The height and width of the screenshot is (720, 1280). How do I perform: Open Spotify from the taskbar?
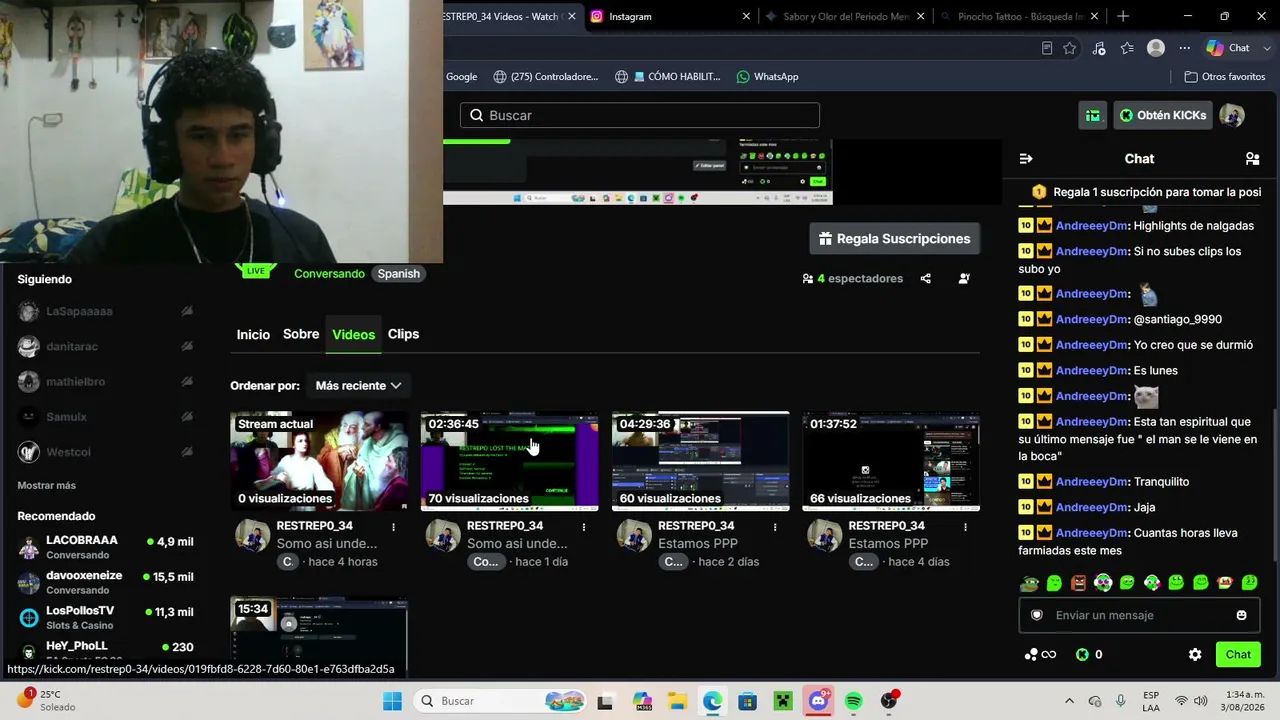853,701
